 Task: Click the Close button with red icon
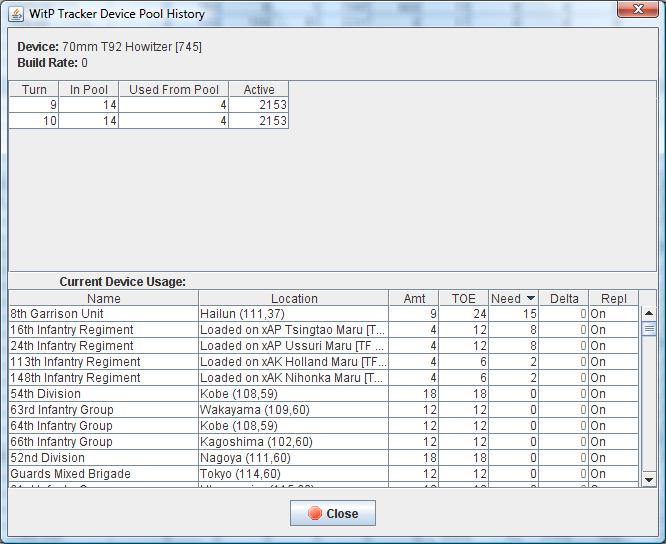(x=333, y=513)
